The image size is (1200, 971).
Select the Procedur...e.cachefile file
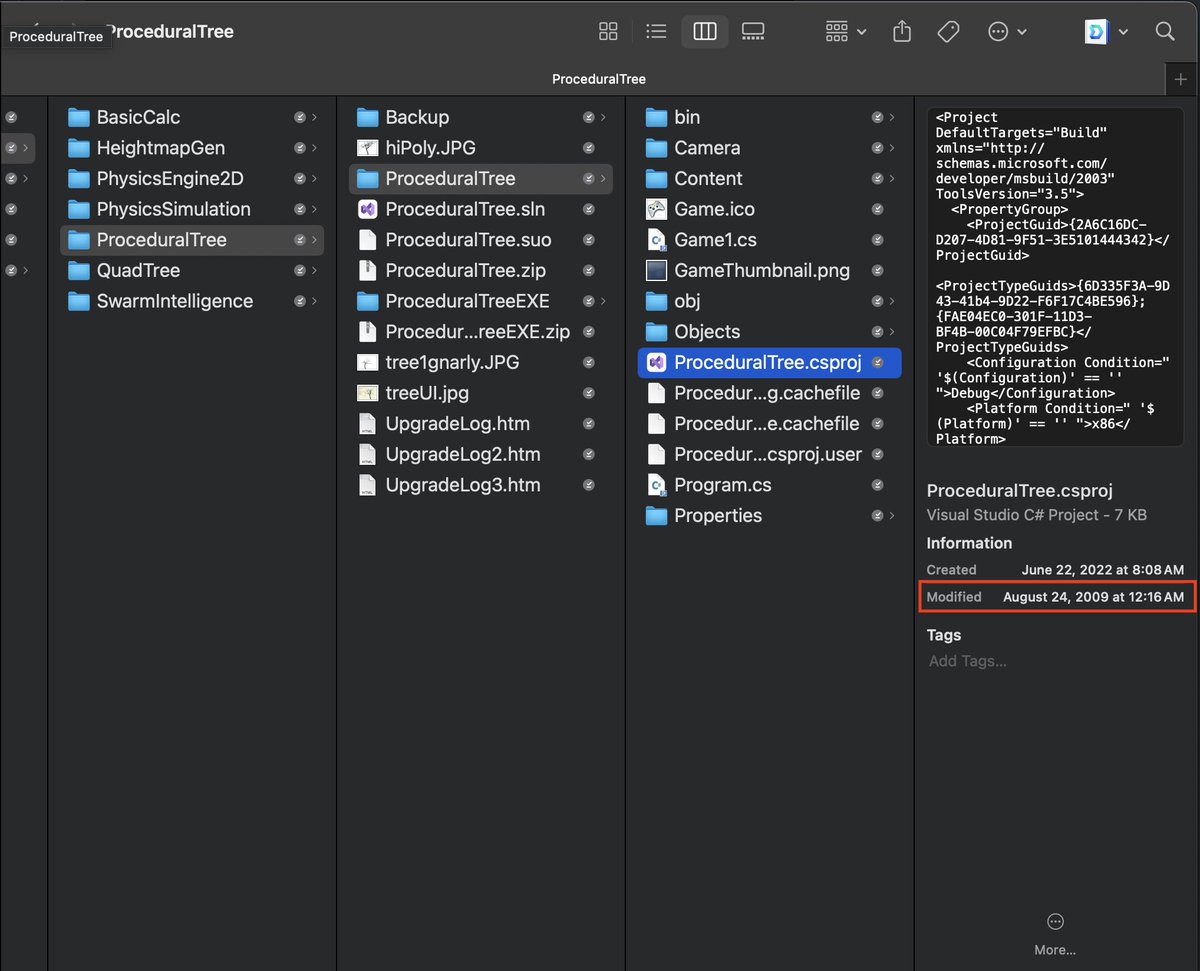769,424
